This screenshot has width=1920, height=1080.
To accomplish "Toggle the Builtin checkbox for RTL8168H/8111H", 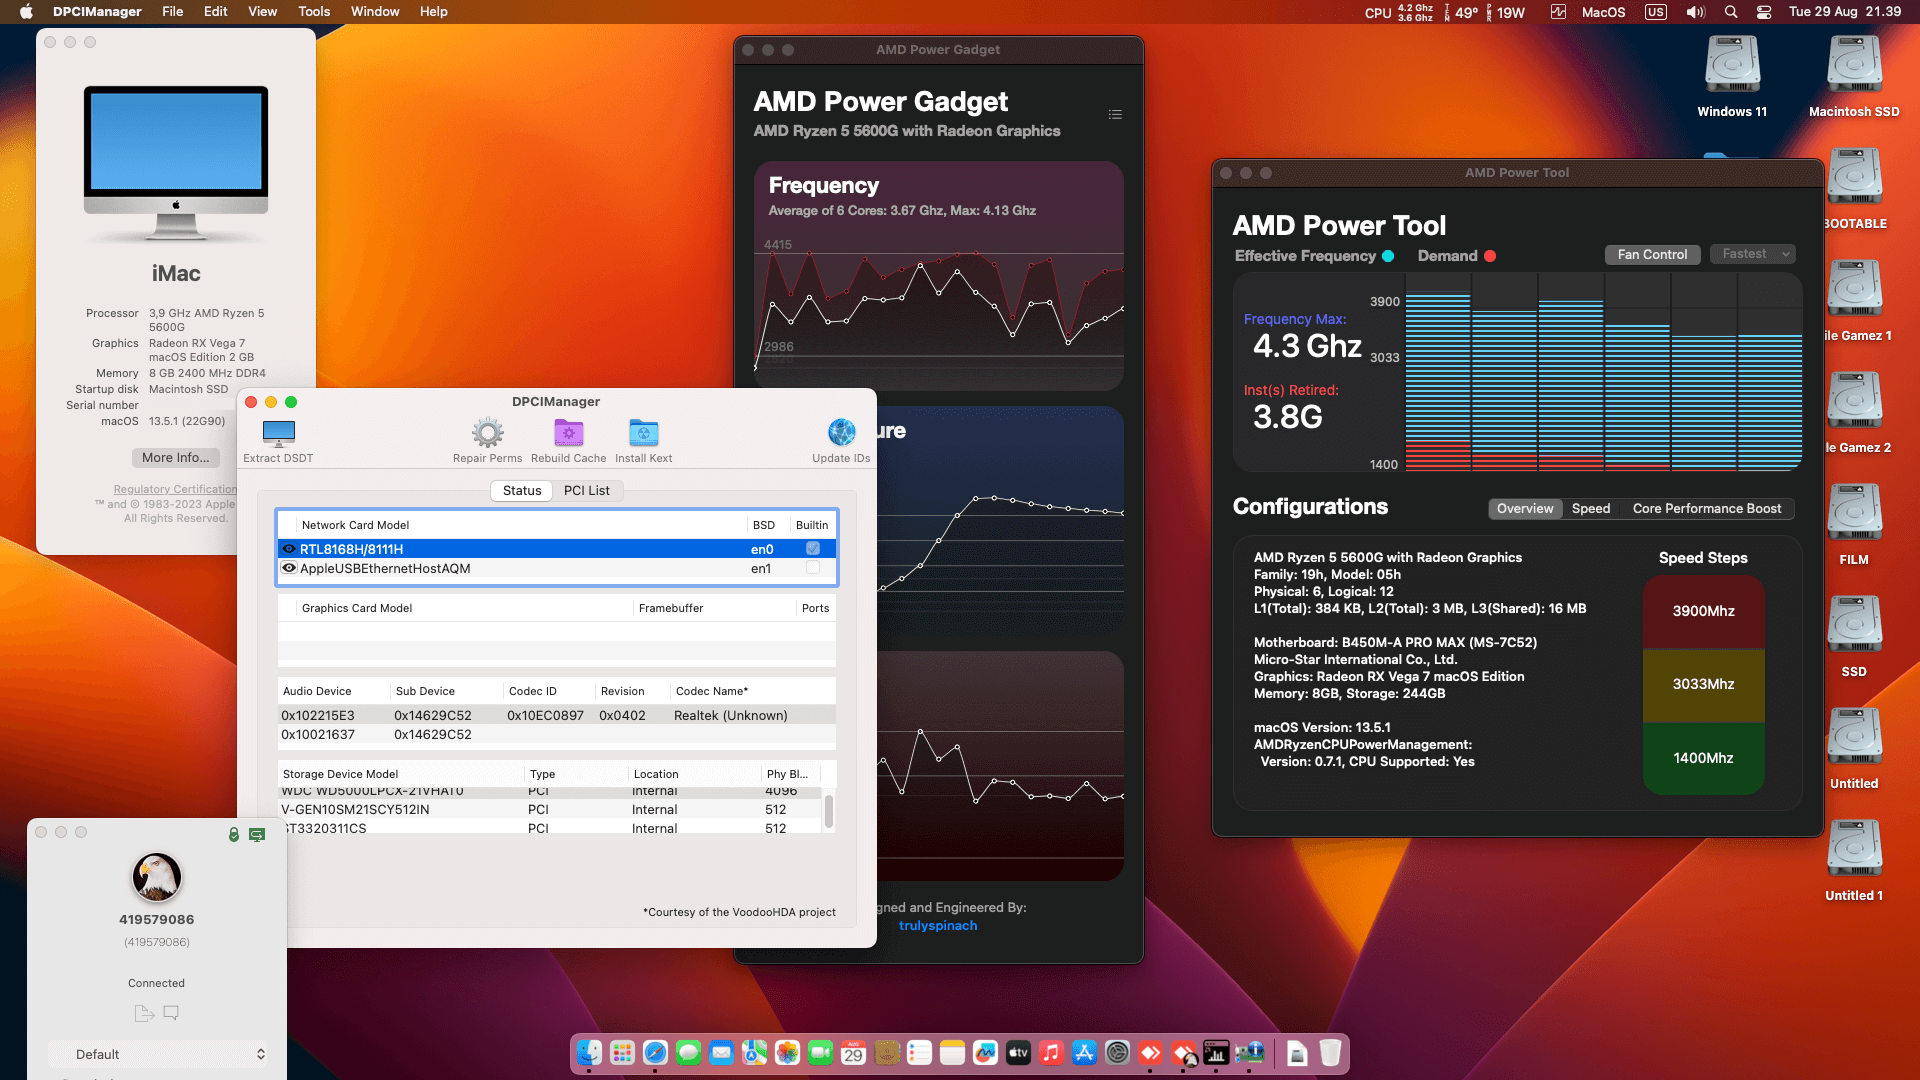I will point(813,549).
